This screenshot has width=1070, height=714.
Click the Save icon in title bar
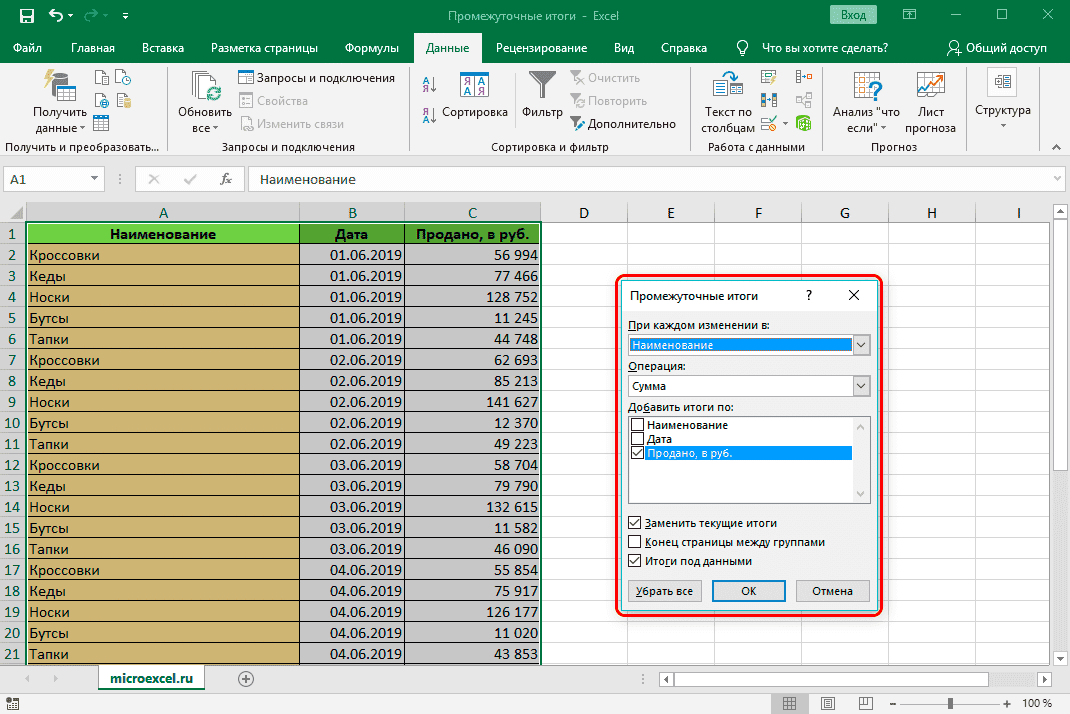pos(25,16)
